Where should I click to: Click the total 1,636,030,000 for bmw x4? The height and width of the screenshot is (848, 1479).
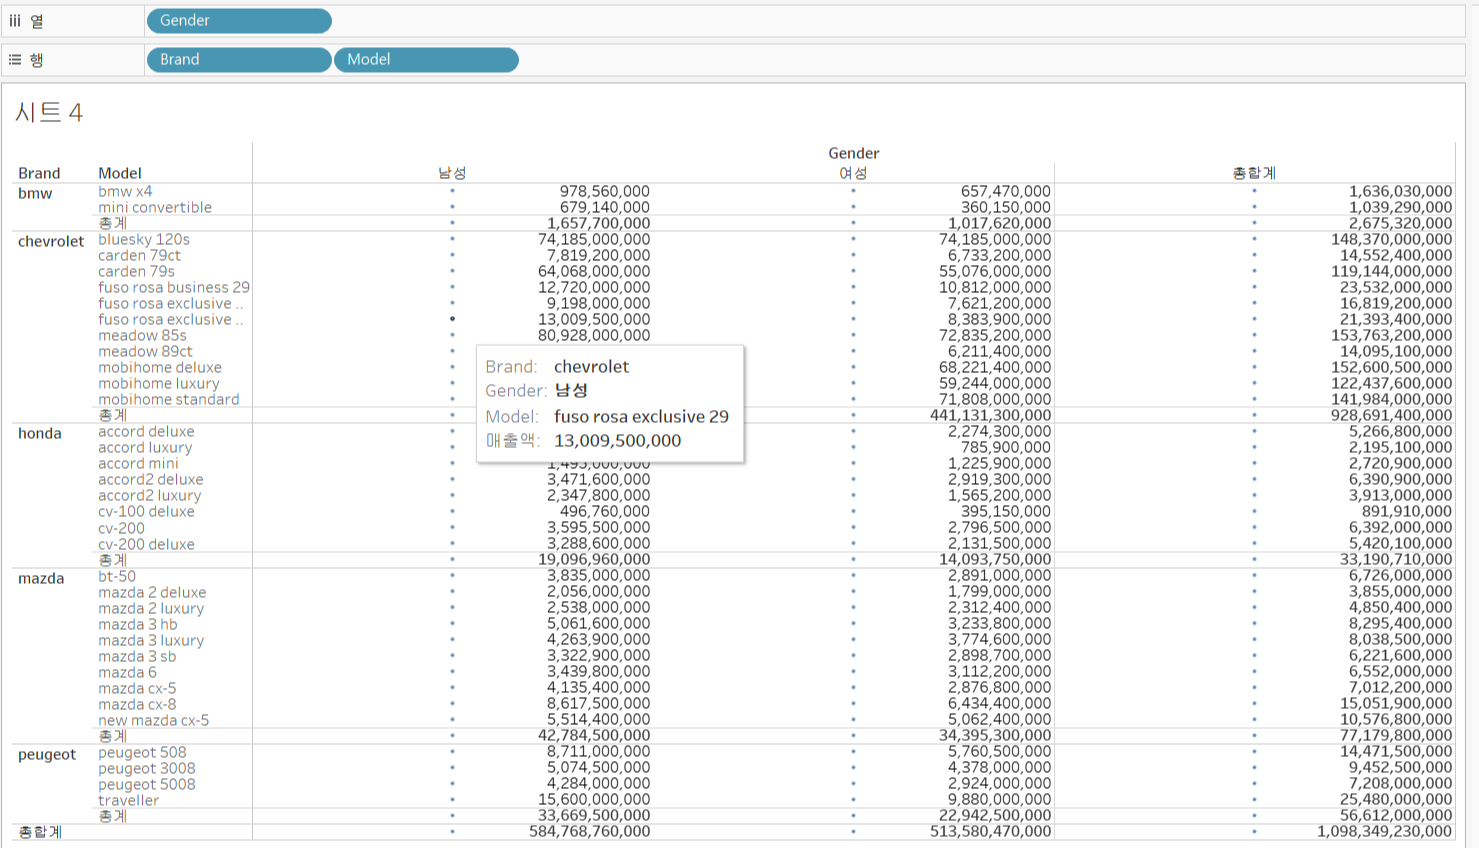1401,191
